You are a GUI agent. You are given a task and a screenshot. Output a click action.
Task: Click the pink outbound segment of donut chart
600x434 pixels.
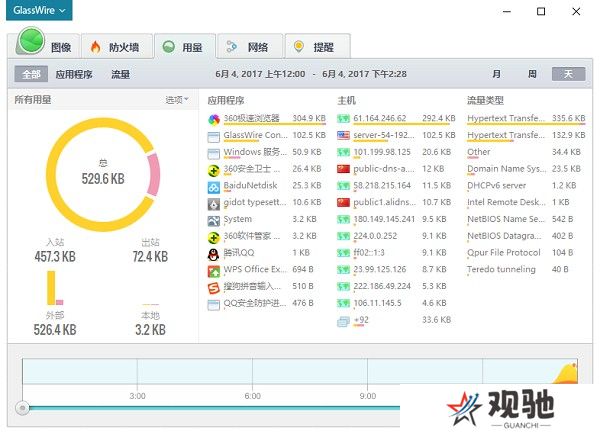tap(153, 175)
